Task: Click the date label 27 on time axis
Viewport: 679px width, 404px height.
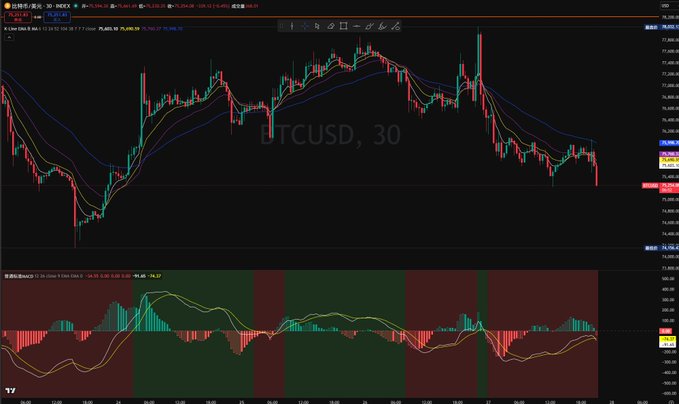Action: (x=488, y=401)
